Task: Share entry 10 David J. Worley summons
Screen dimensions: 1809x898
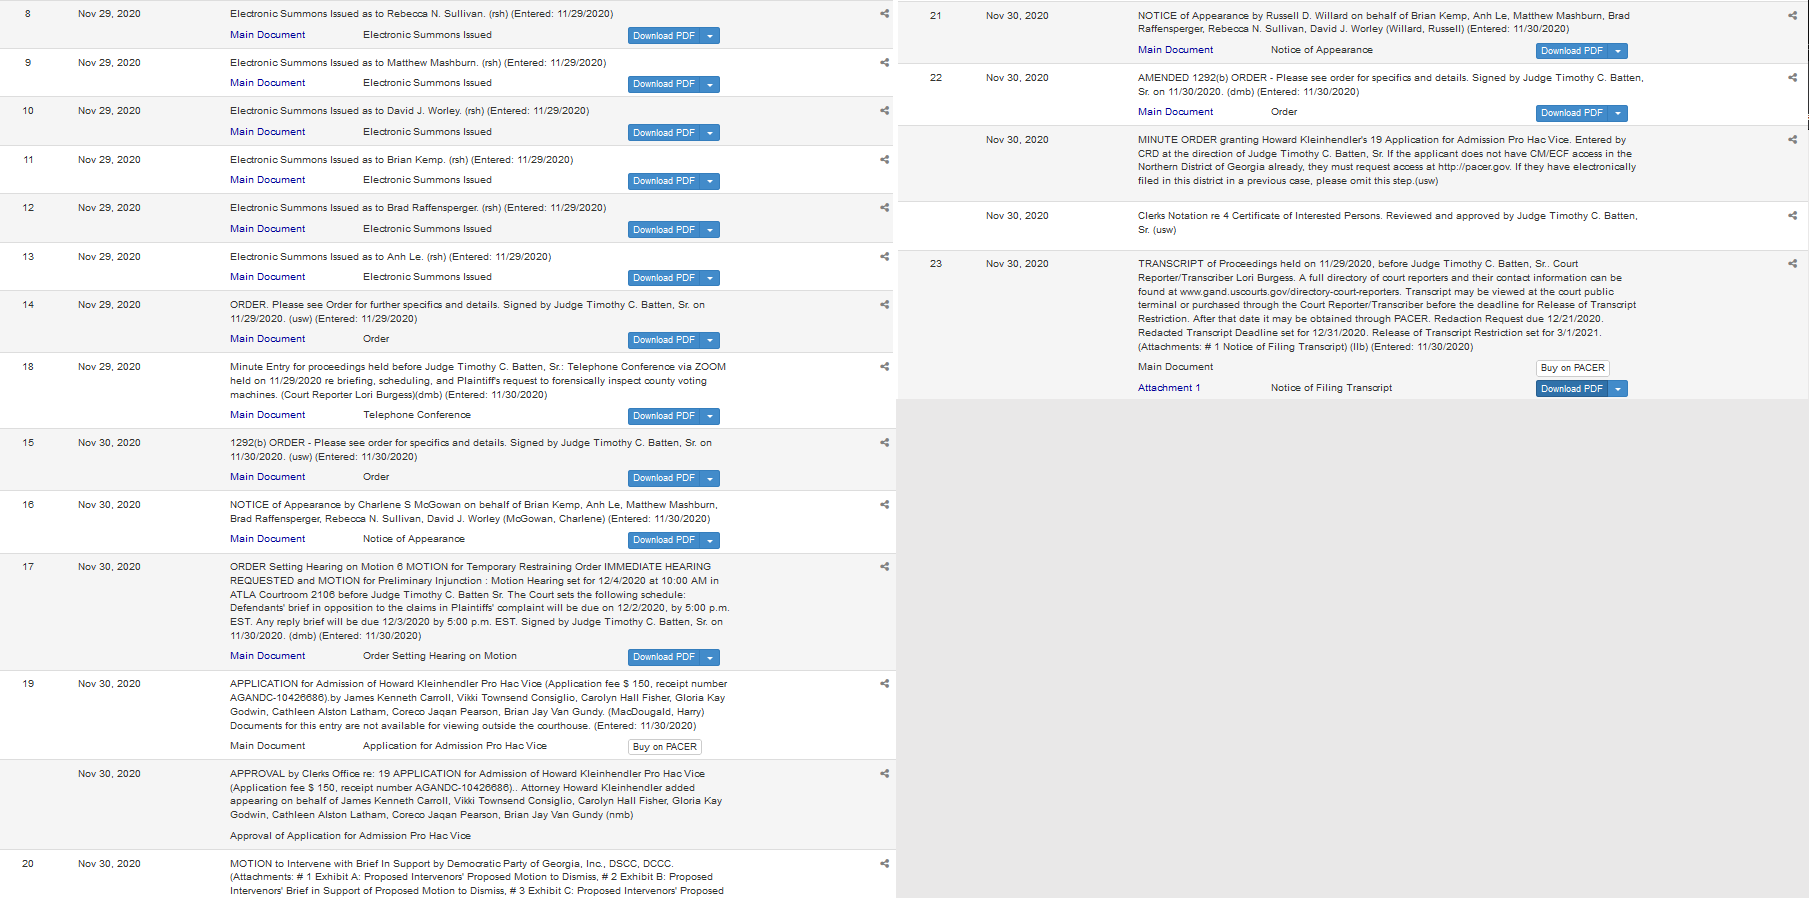Action: [x=884, y=111]
